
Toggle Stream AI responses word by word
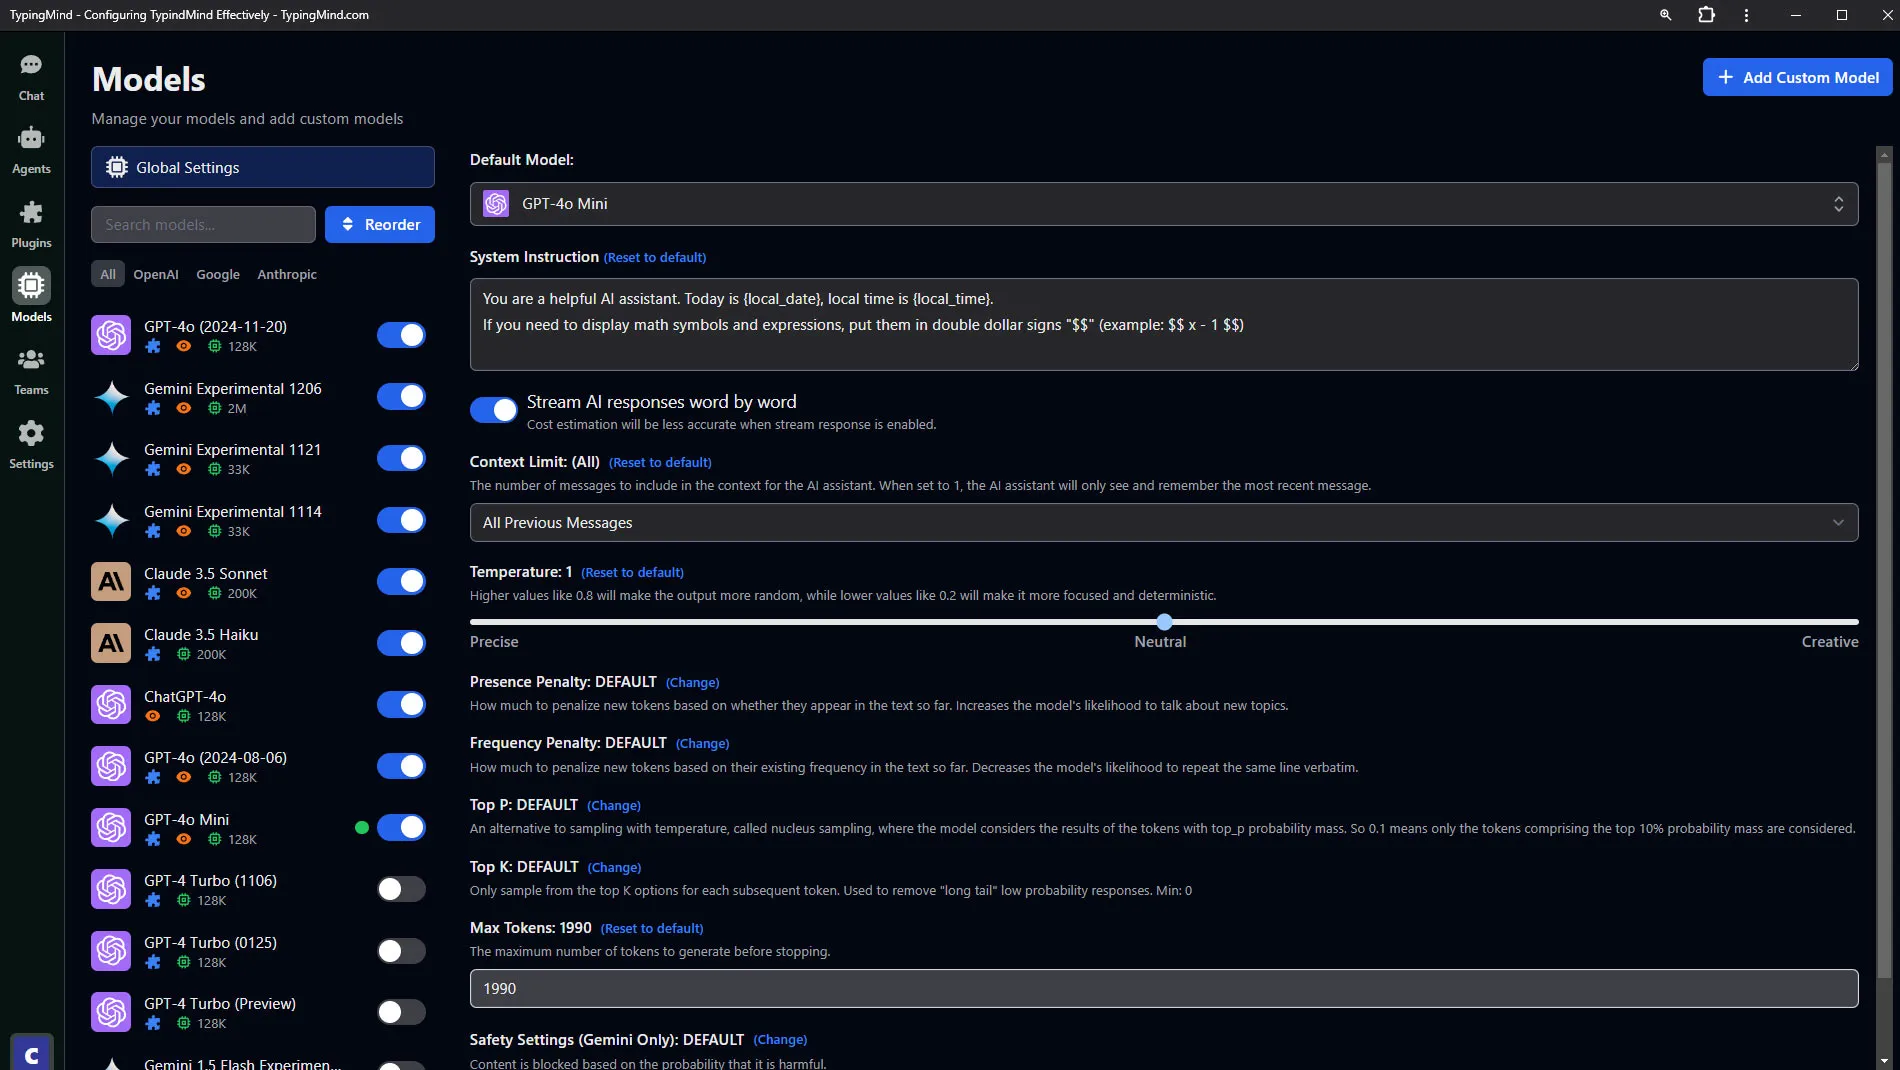[494, 410]
